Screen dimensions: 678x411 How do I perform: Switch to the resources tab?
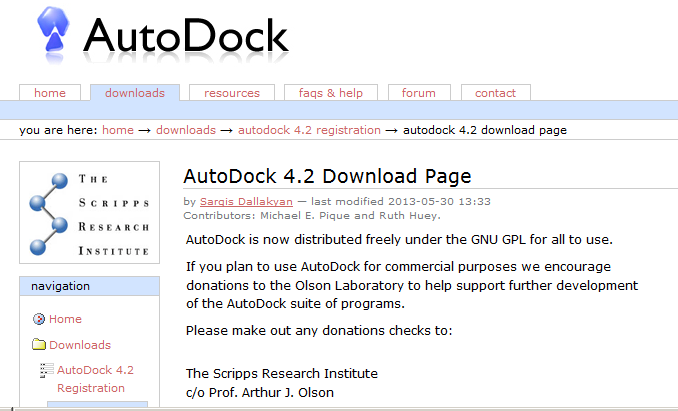[232, 93]
